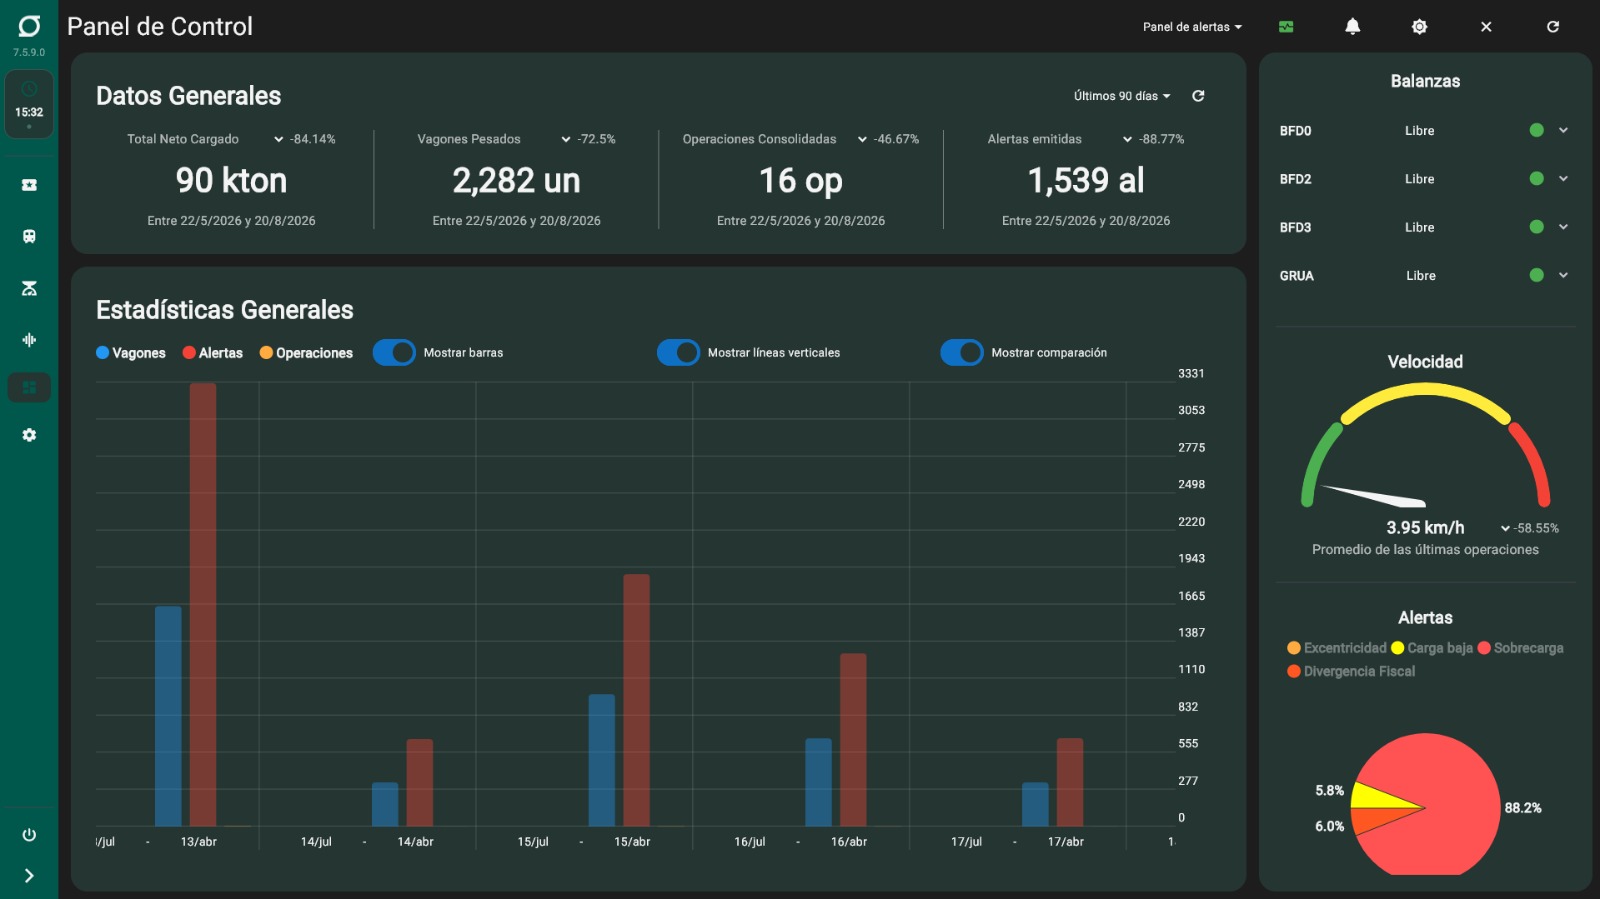Click the GRUA green status indicator
1600x899 pixels.
(1537, 275)
